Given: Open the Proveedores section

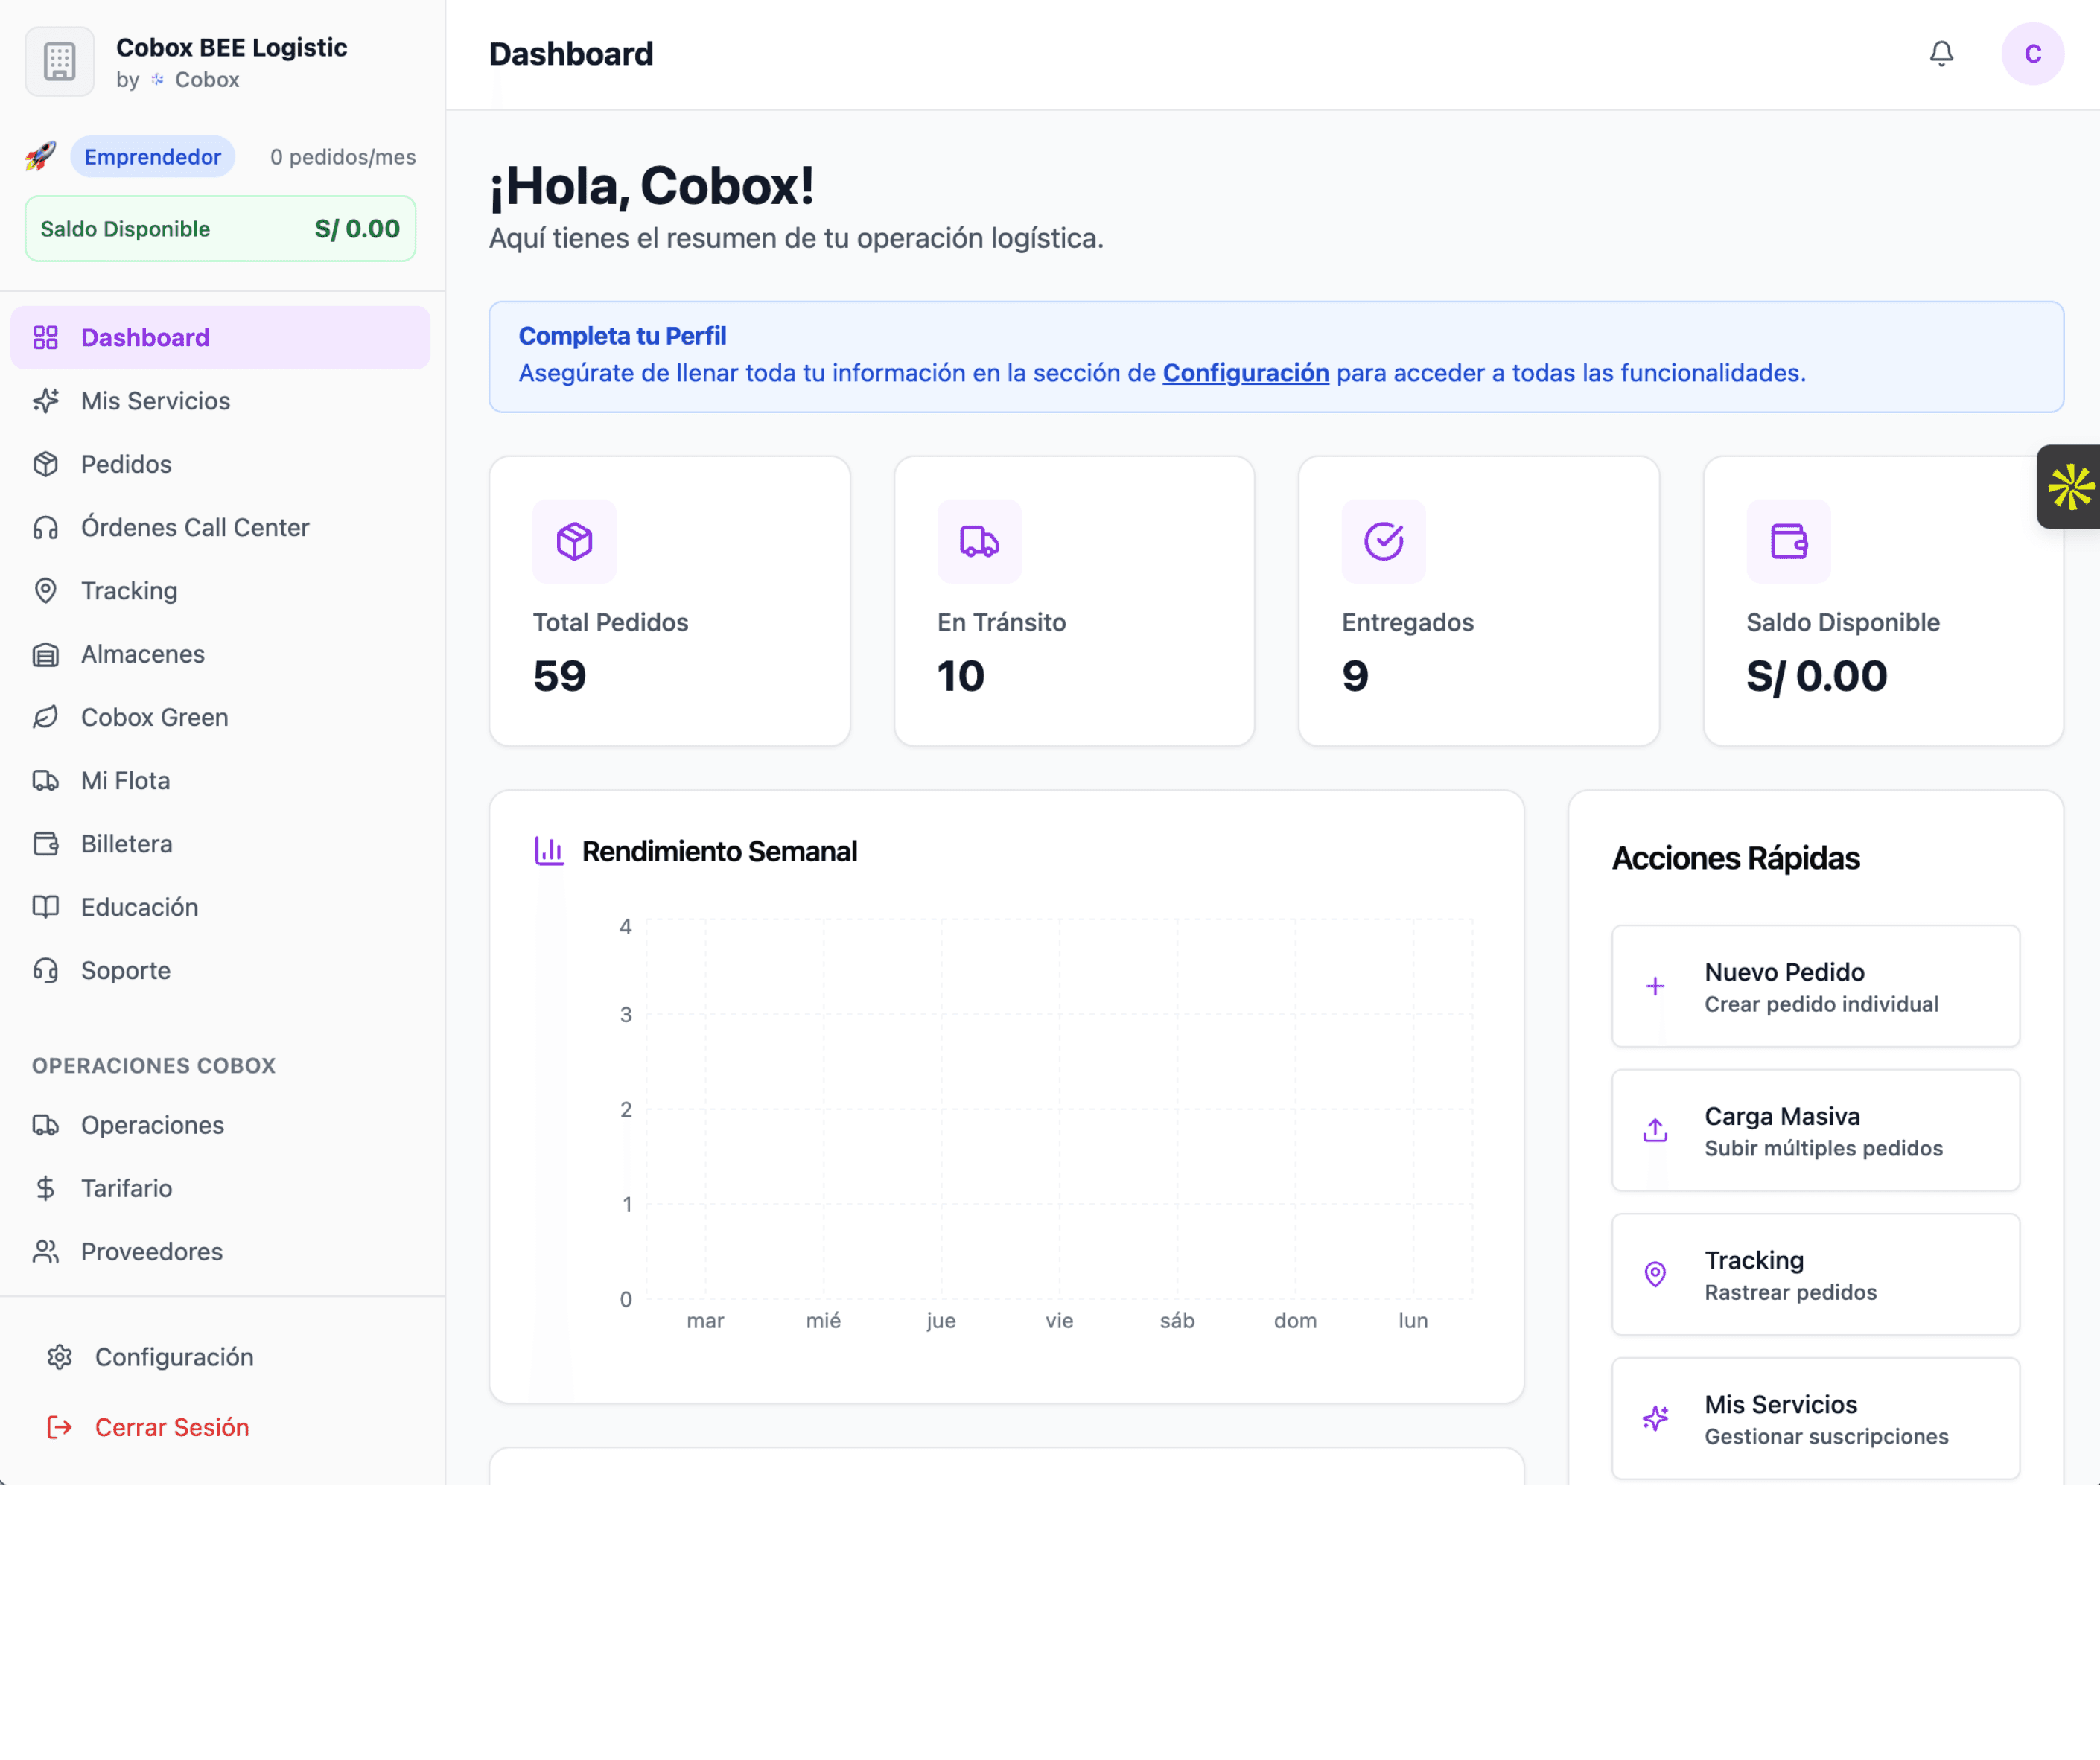Looking at the screenshot, I should [x=151, y=1251].
